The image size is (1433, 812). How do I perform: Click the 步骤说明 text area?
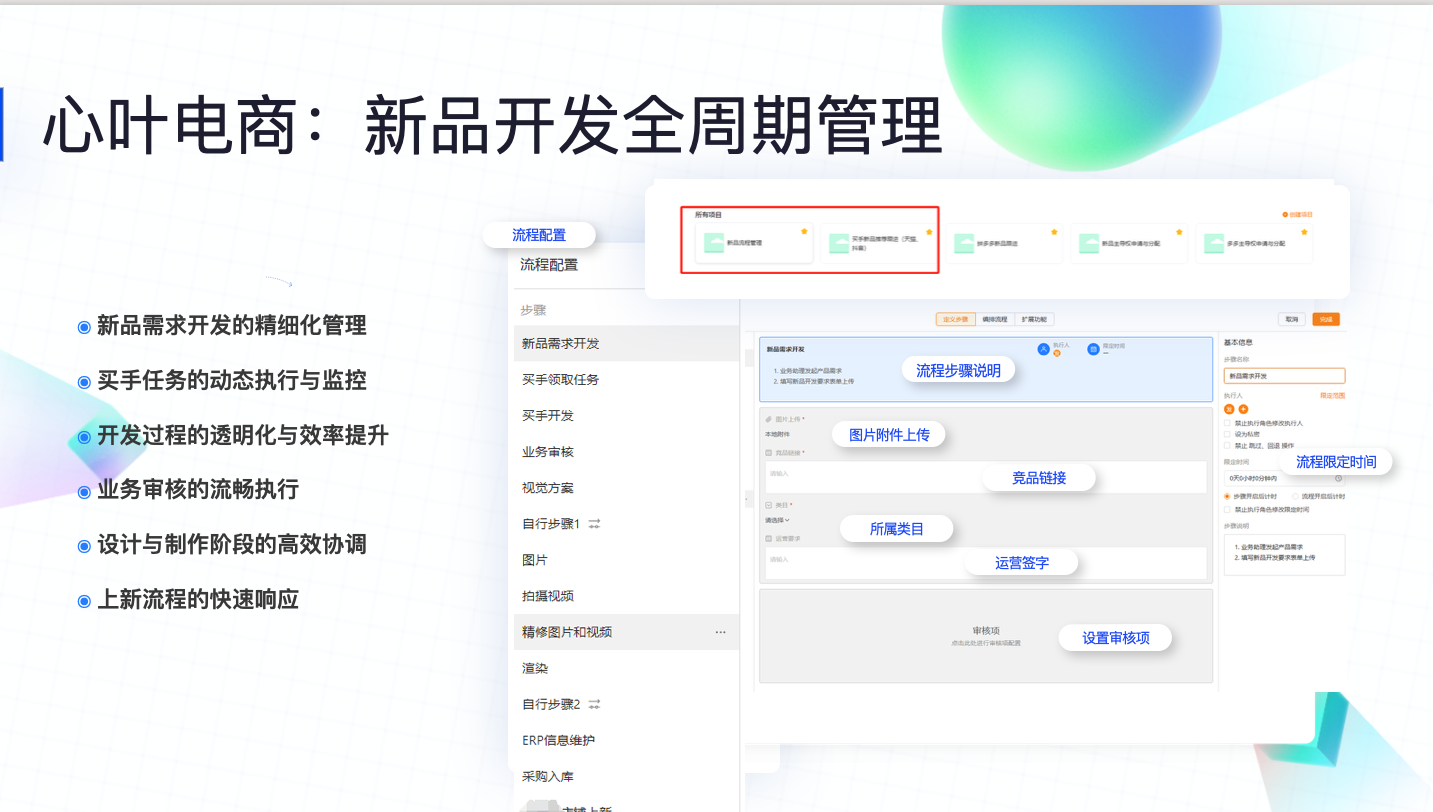tap(1284, 554)
